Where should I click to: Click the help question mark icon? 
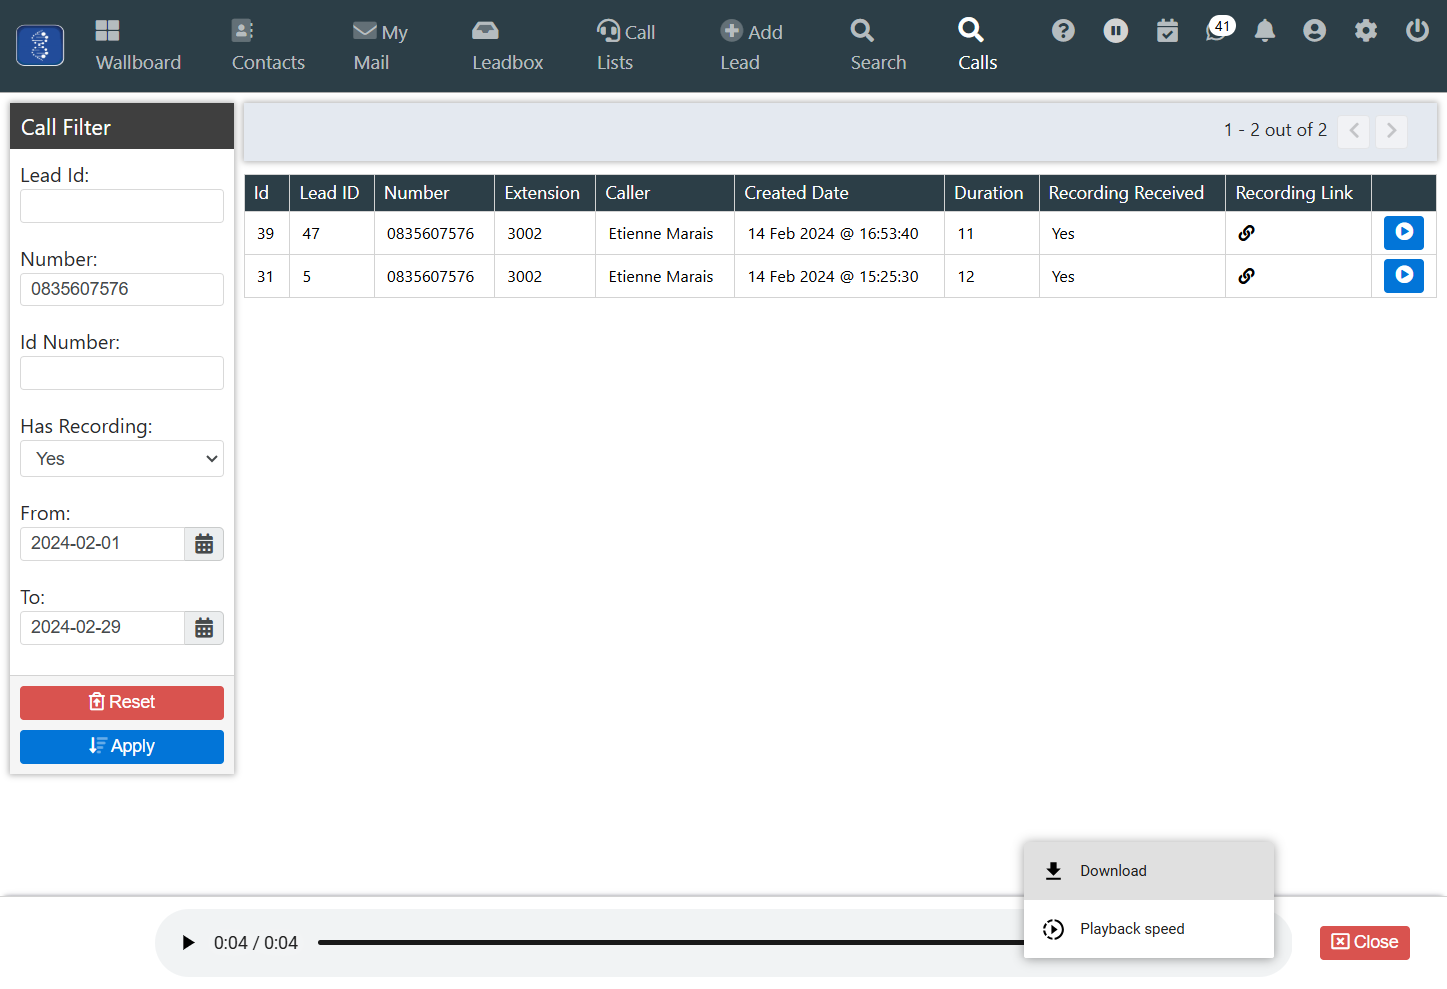(x=1063, y=31)
